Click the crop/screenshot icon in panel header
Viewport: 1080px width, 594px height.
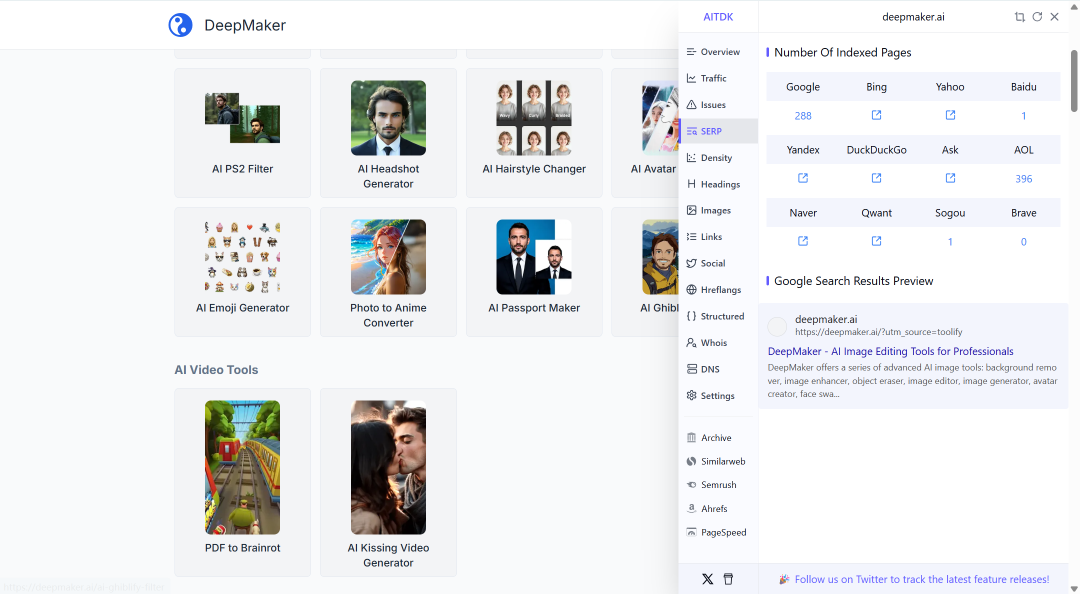coord(1019,17)
